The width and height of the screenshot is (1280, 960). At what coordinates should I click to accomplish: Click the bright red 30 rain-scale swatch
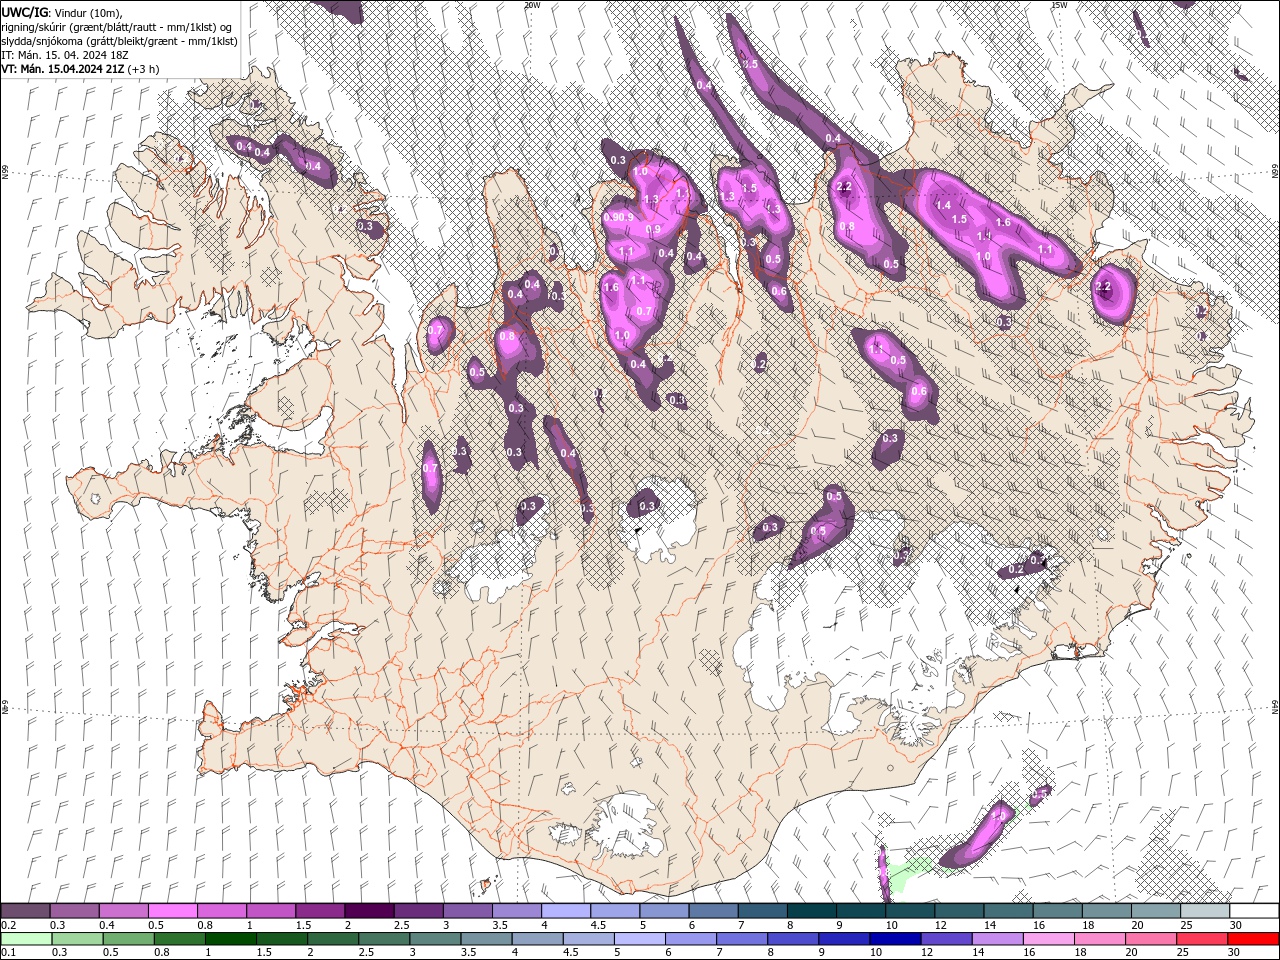1253,939
